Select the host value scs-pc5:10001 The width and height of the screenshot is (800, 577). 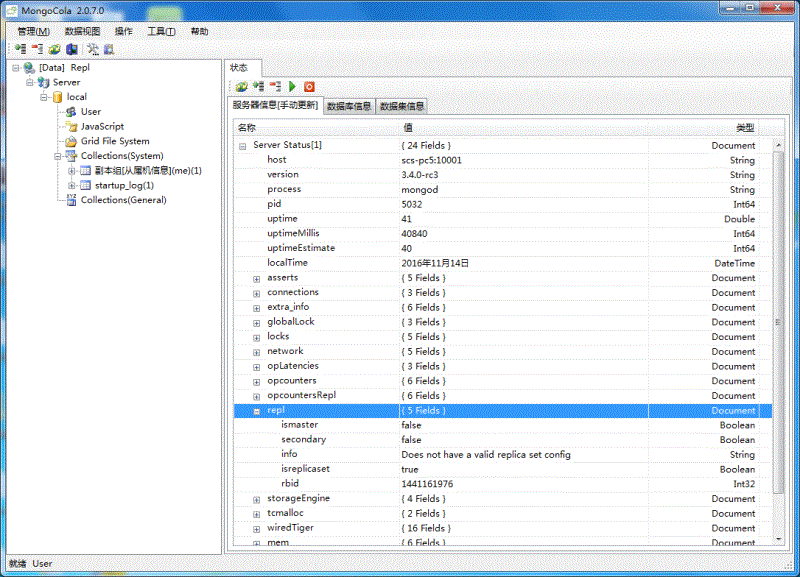pyautogui.click(x=431, y=160)
